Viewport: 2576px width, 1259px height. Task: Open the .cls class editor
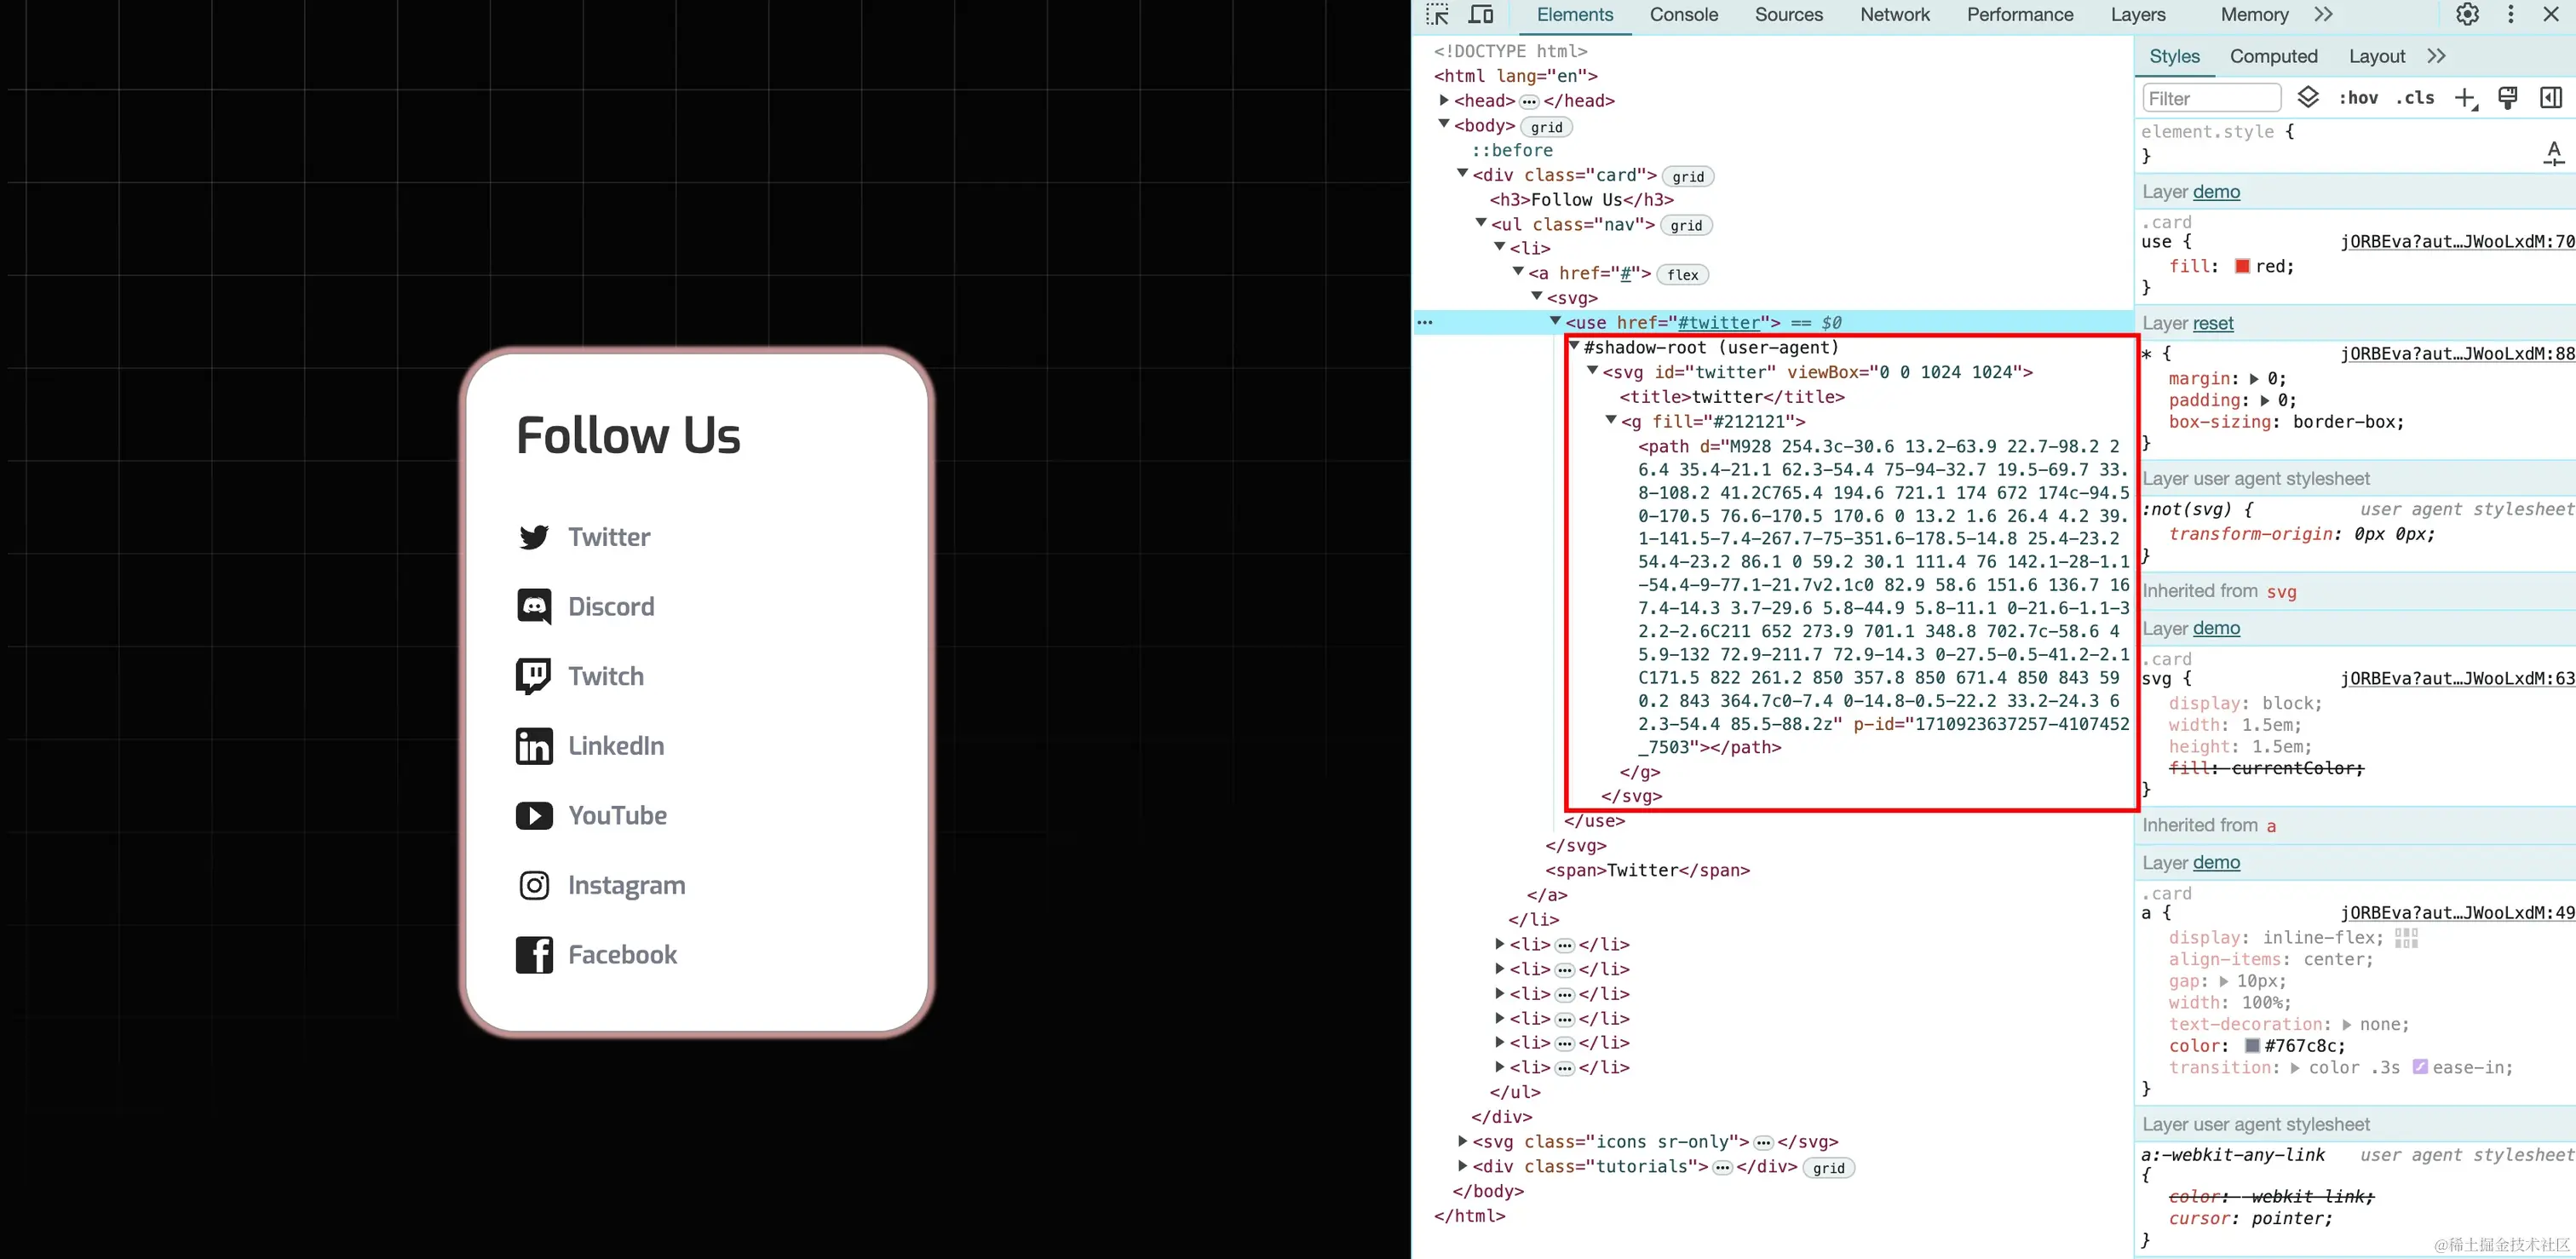point(2415,97)
